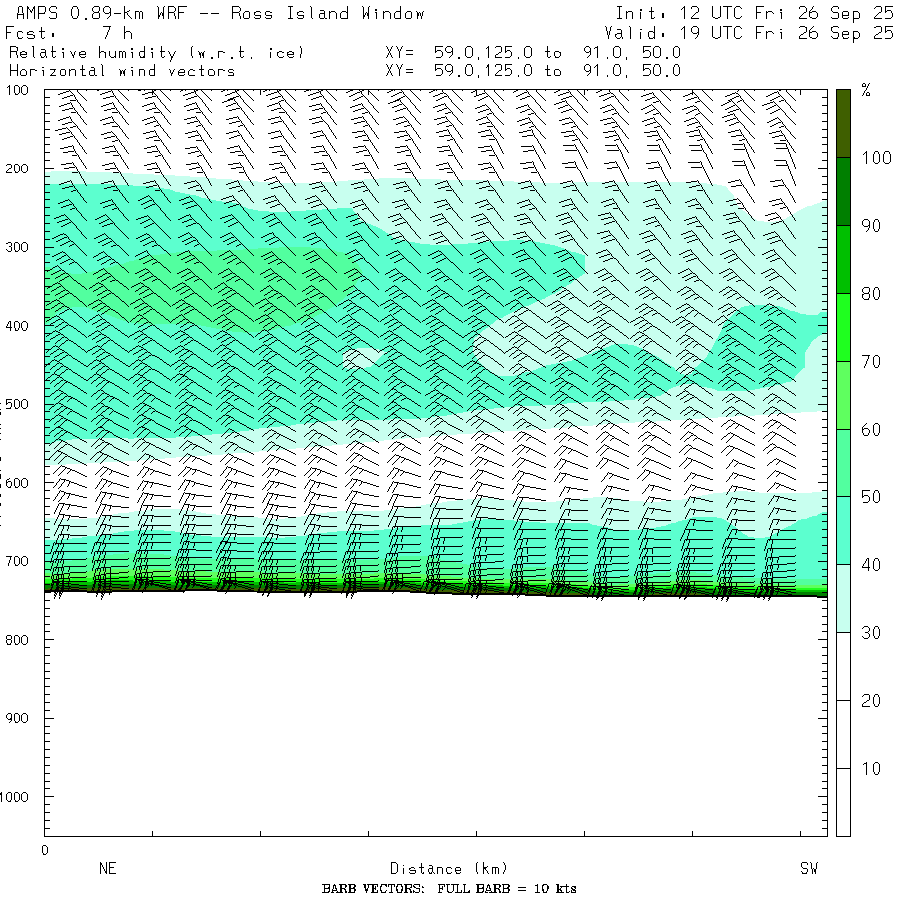
Task: Click the 'BARB VECTORS: FULL BARB = 10 kts' caption
Action: 449,889
